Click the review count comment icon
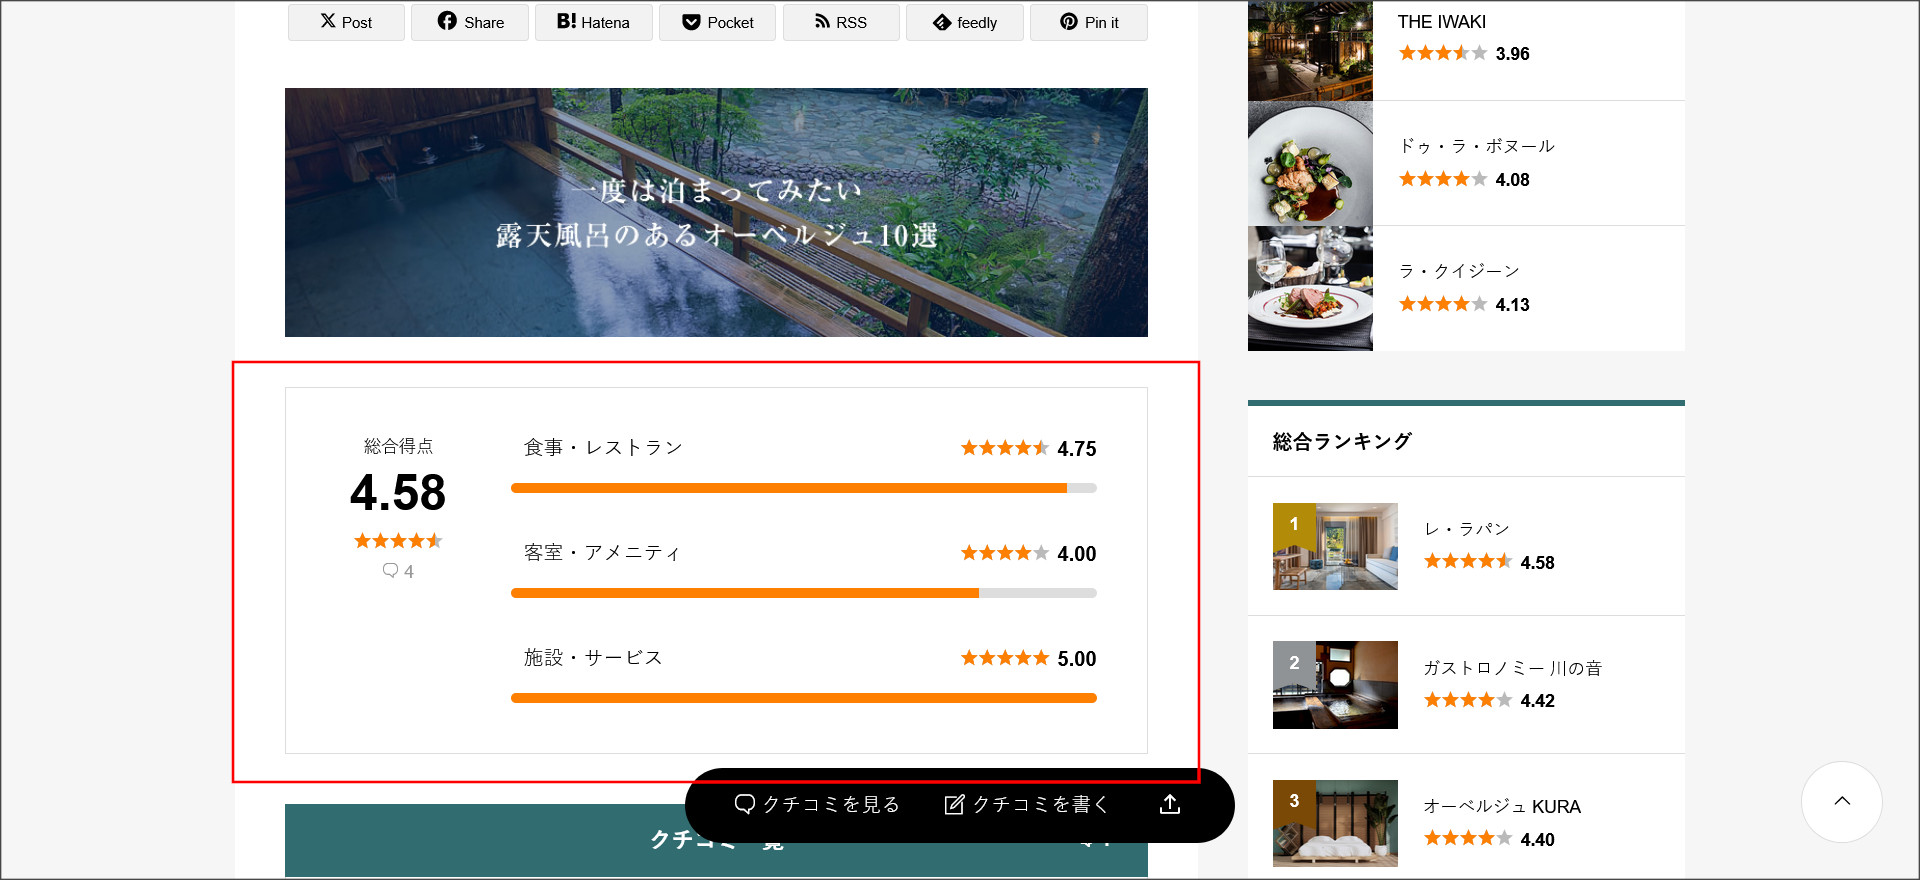This screenshot has height=880, width=1920. pyautogui.click(x=391, y=571)
